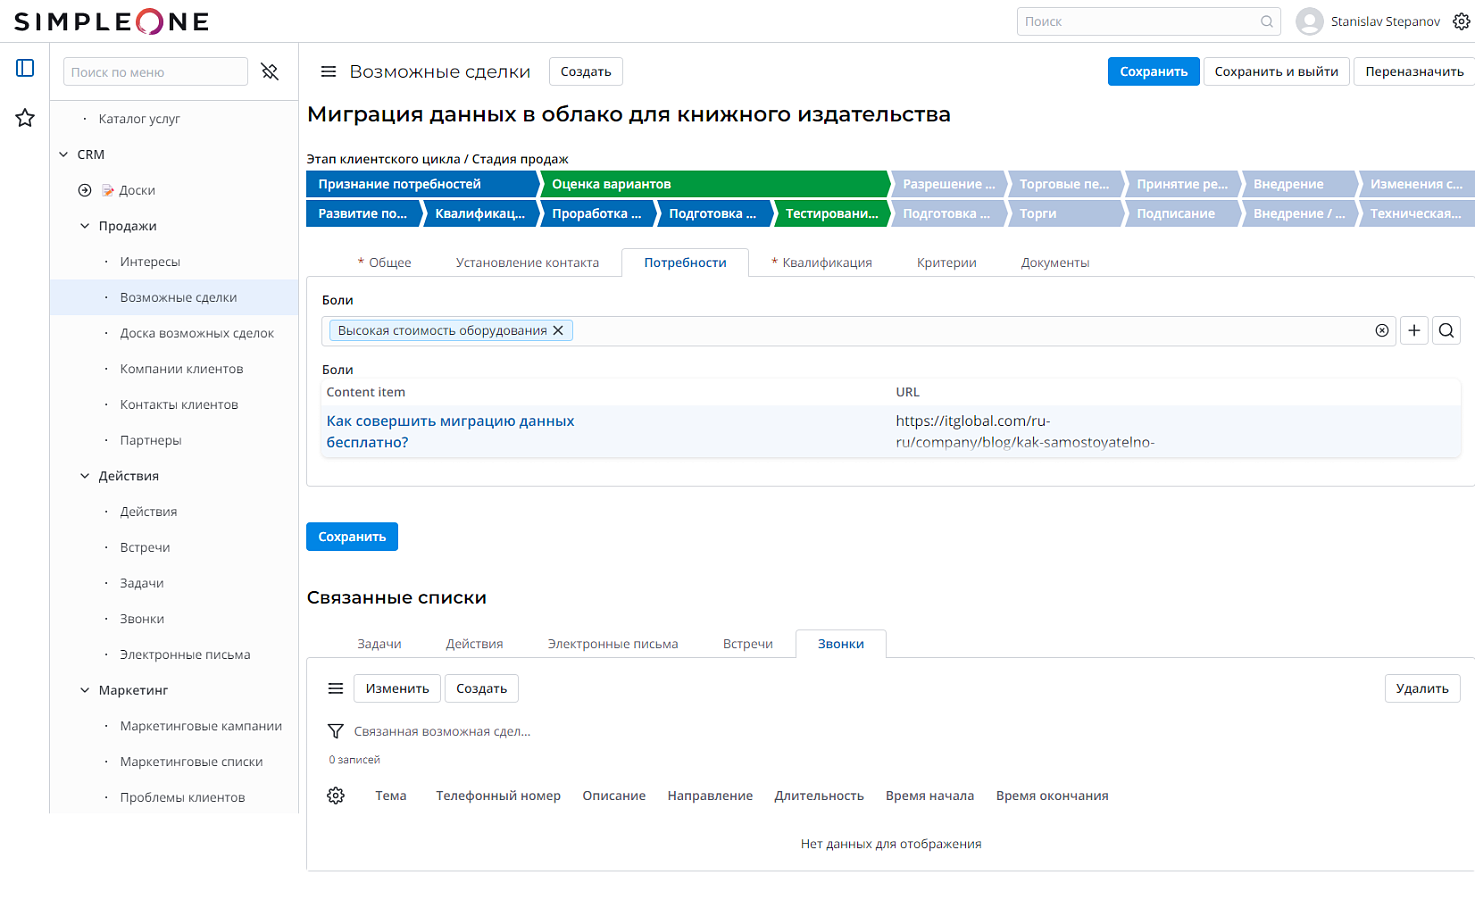Open related list hamburger menu
The height and width of the screenshot is (900, 1475).
point(336,688)
